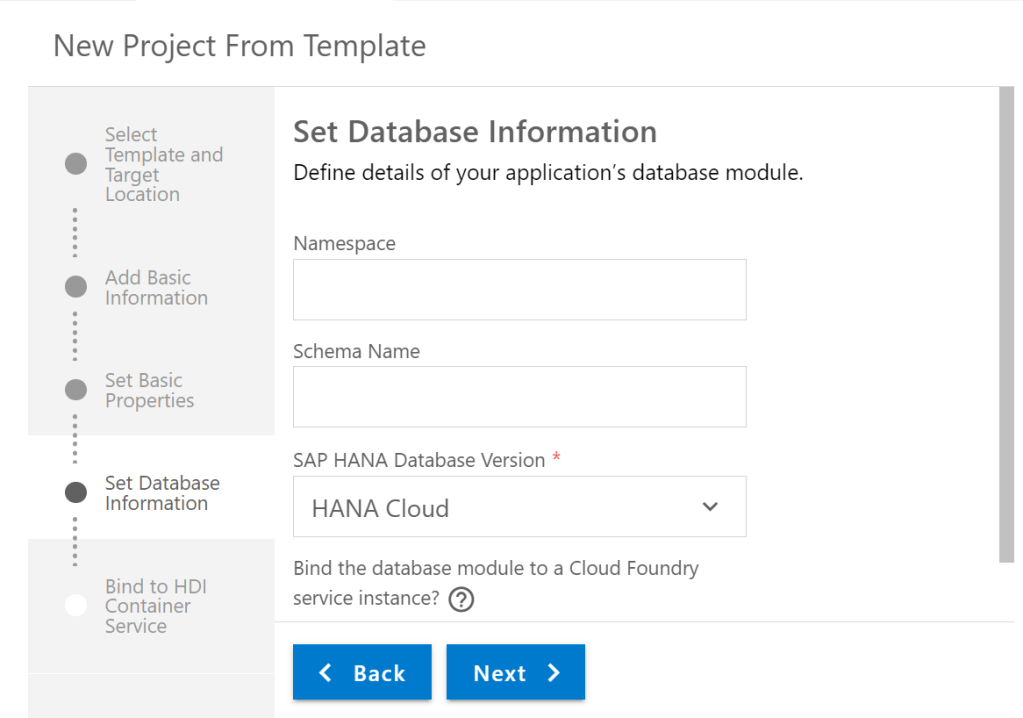1023x718 pixels.
Task: Go to Select Template and Target Location step
Action: pos(163,164)
